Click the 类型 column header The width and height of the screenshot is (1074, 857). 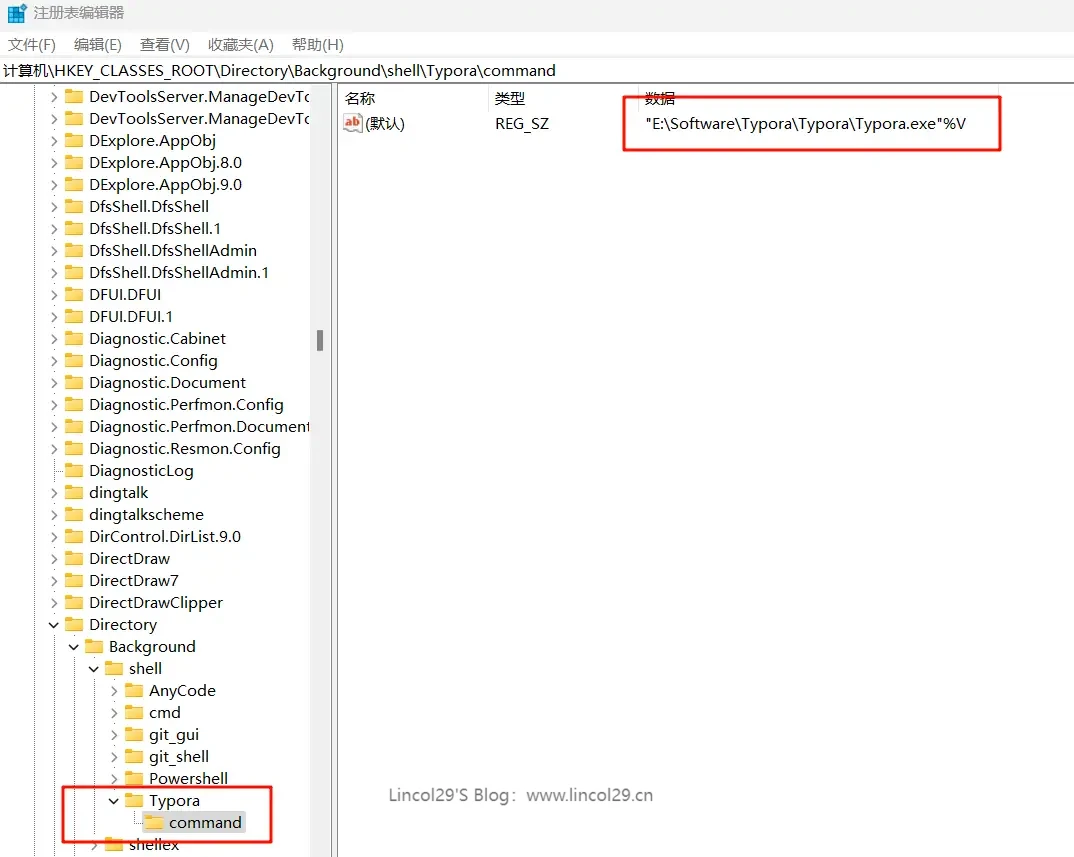(x=510, y=98)
